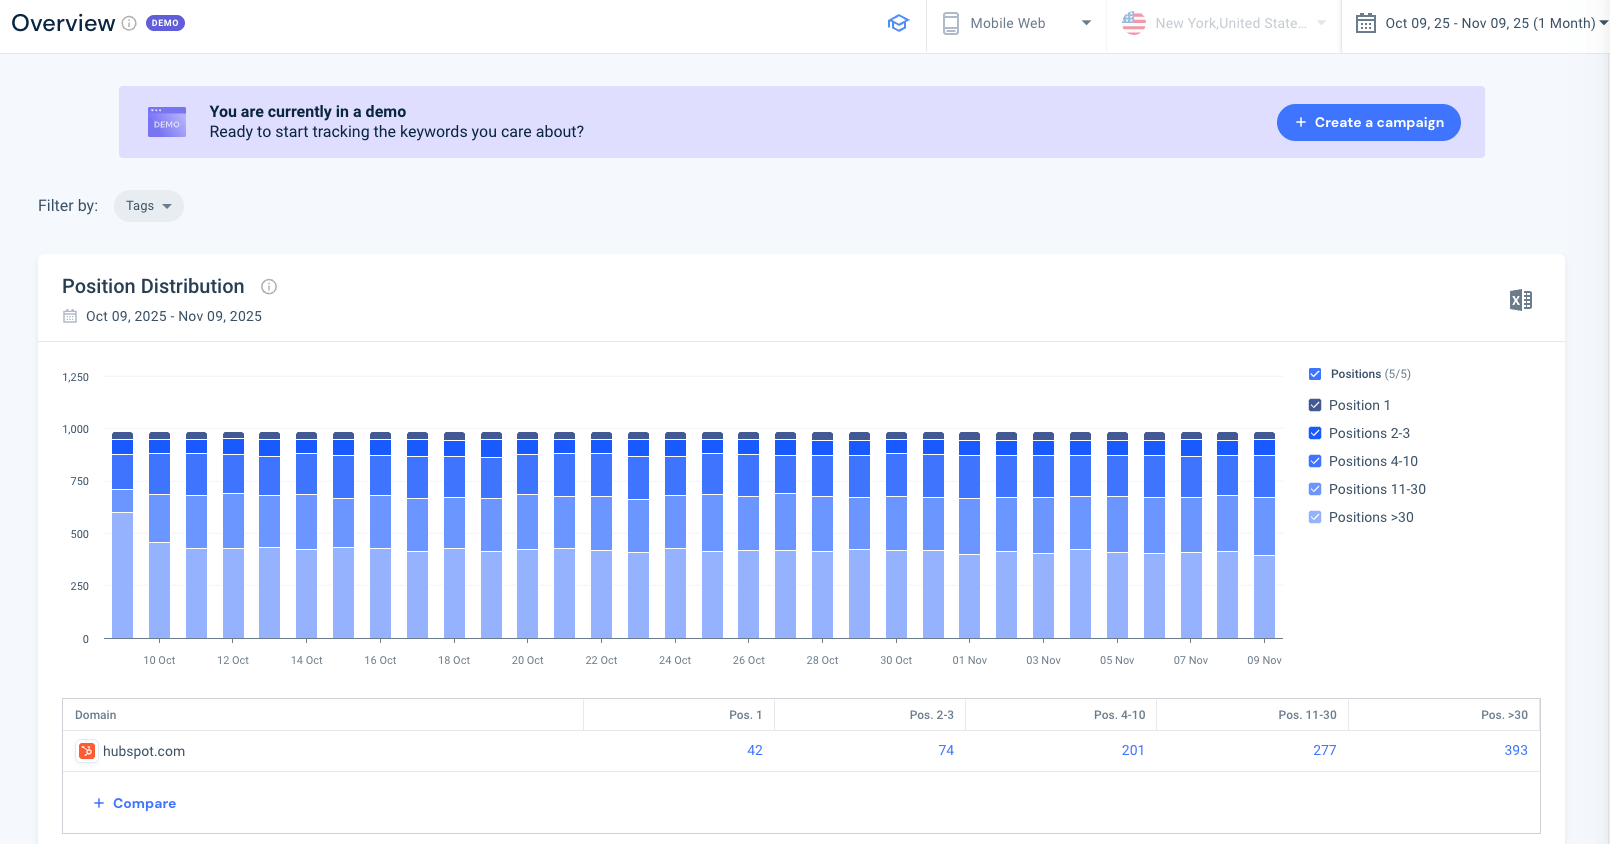Screen dimensions: 1610x844
Task: Click the HubSpot favicon in table
Action: point(87,751)
